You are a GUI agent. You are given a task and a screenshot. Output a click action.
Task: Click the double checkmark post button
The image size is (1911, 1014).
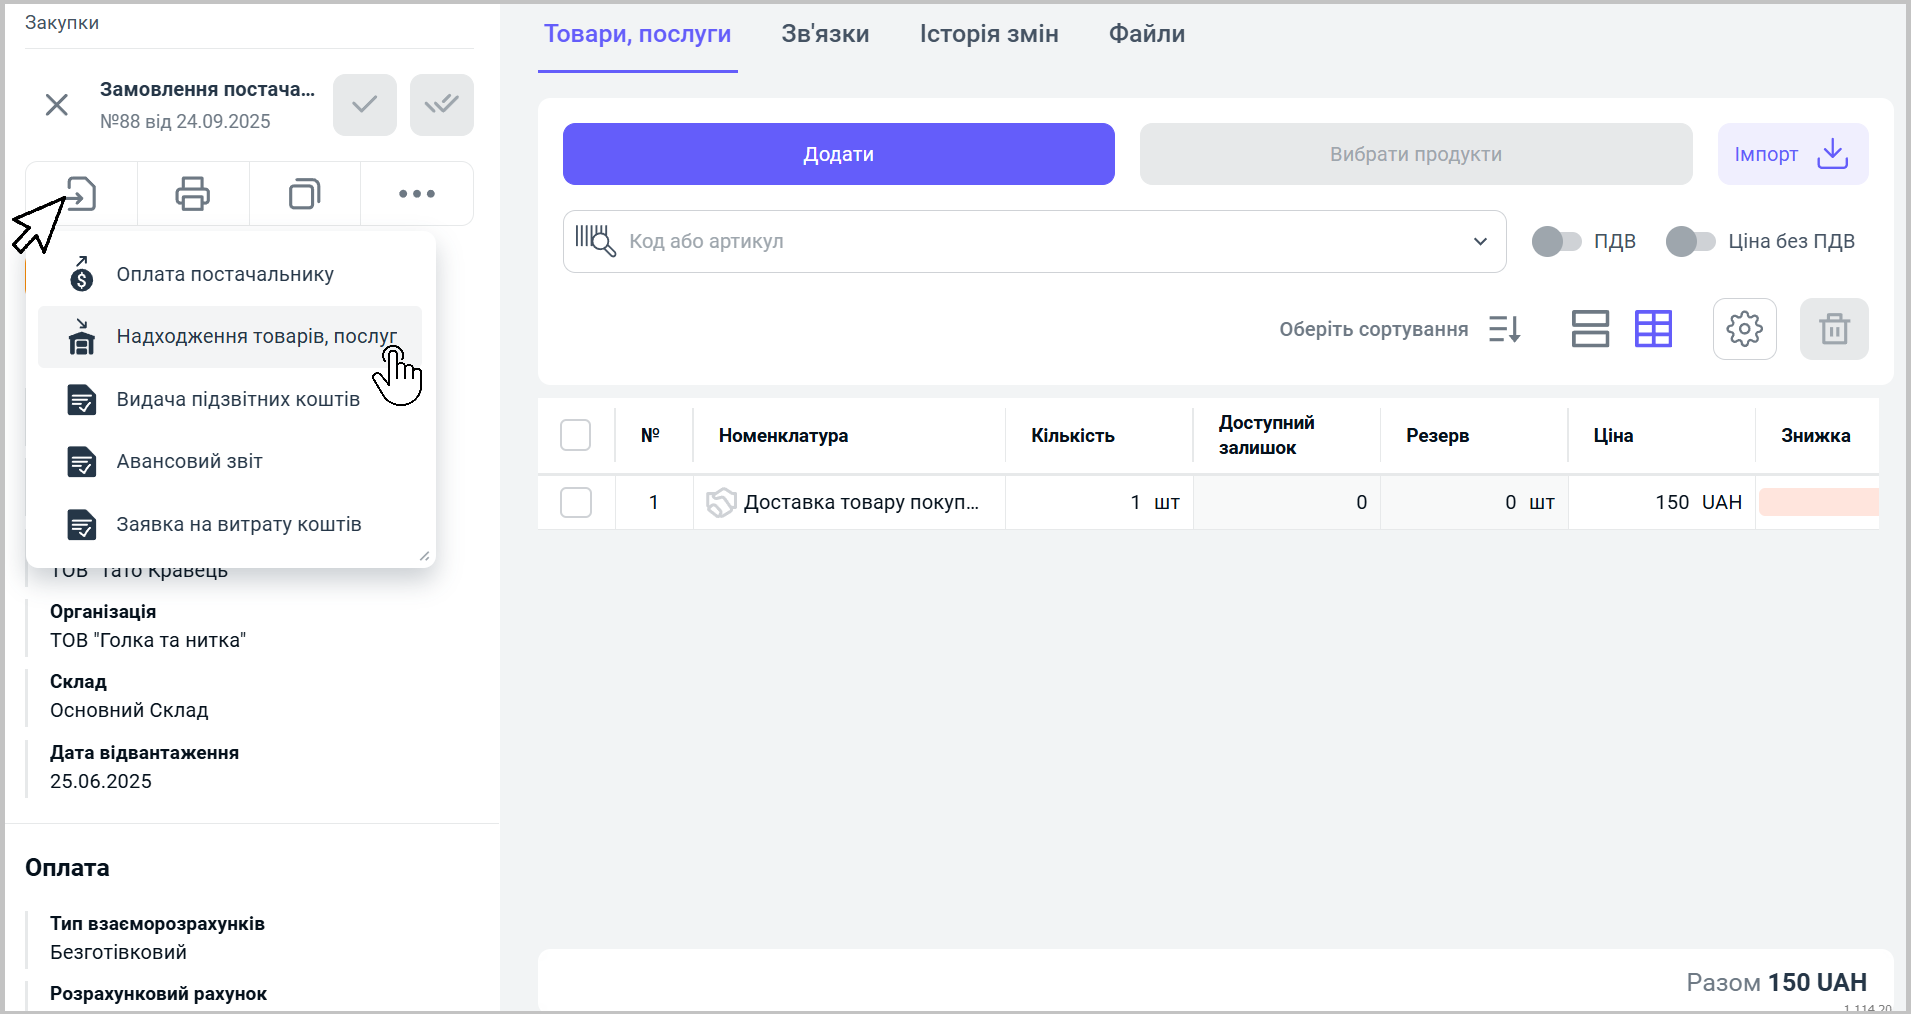[441, 104]
